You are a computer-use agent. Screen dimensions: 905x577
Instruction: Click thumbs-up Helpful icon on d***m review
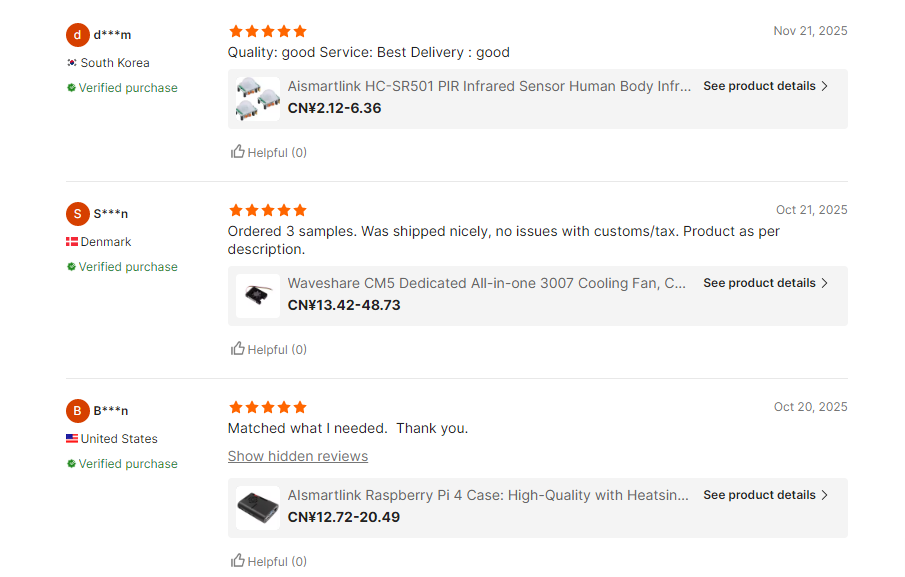click(238, 152)
